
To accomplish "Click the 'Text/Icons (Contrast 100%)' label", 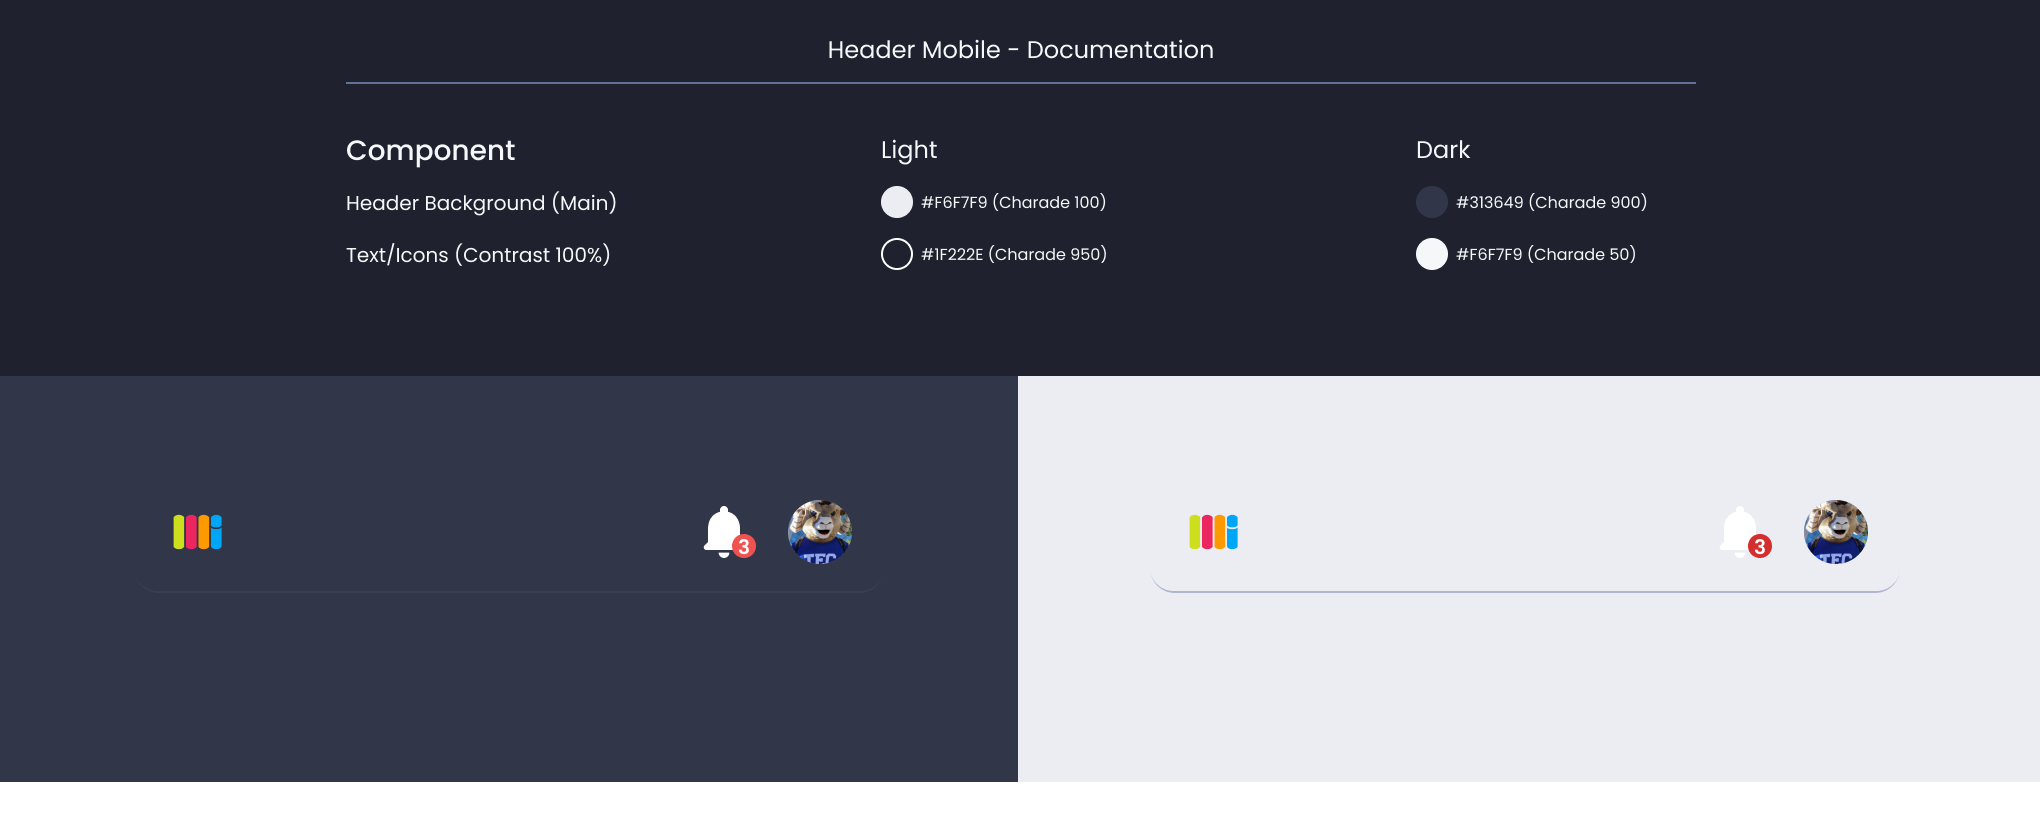I will [x=478, y=255].
